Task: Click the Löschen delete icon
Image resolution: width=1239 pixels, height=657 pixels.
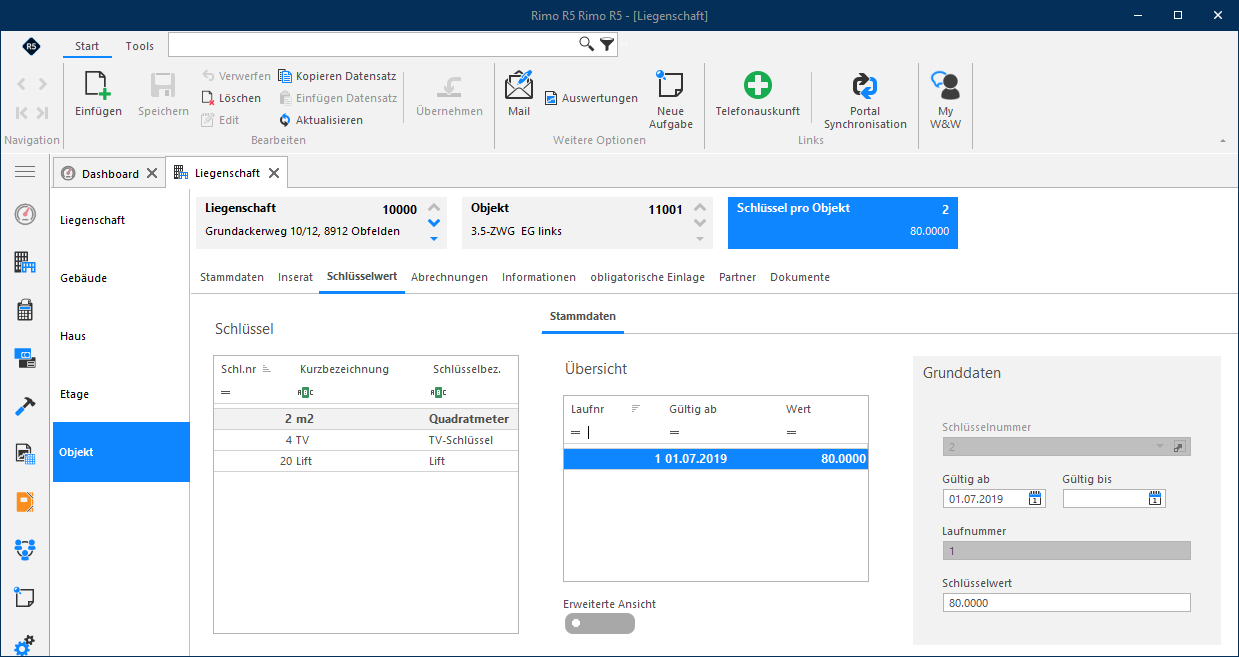Action: coord(208,98)
